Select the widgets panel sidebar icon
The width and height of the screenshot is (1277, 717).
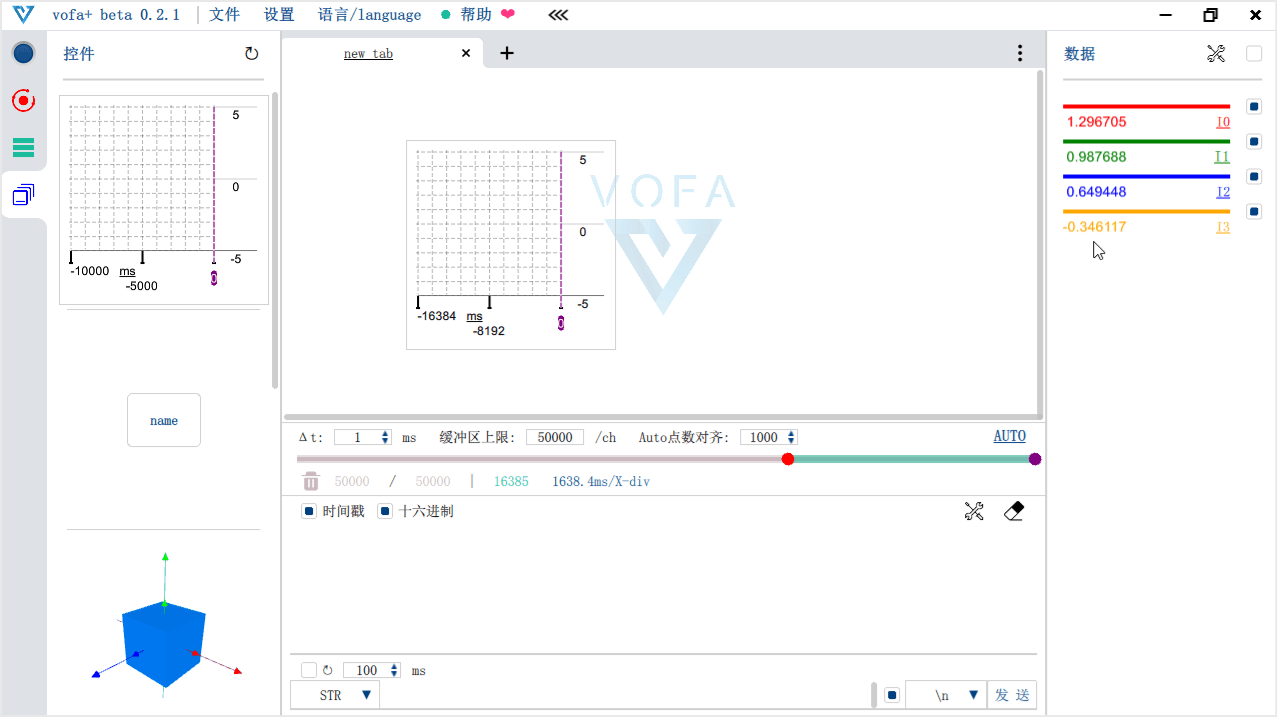click(23, 195)
